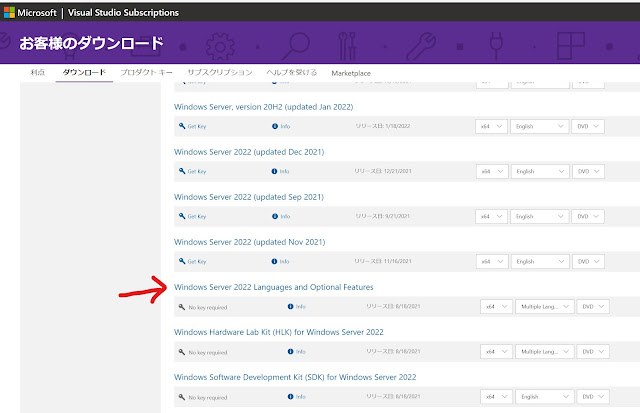Open Windows Server 2022 (updated Dec 2021) link

(249, 152)
